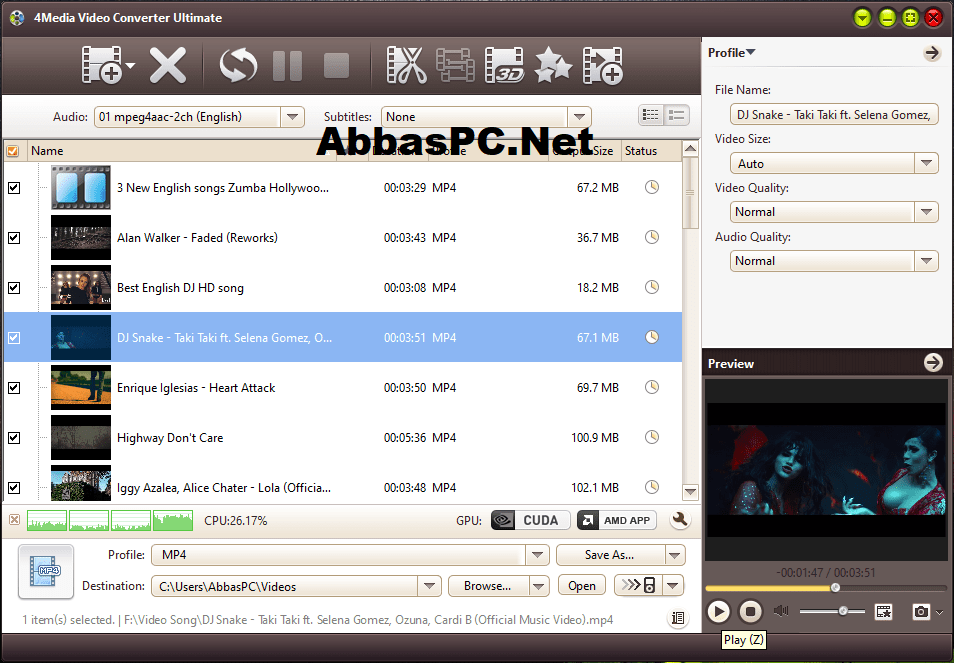
Task: Click the Preview panel arrow button
Action: pos(933,363)
